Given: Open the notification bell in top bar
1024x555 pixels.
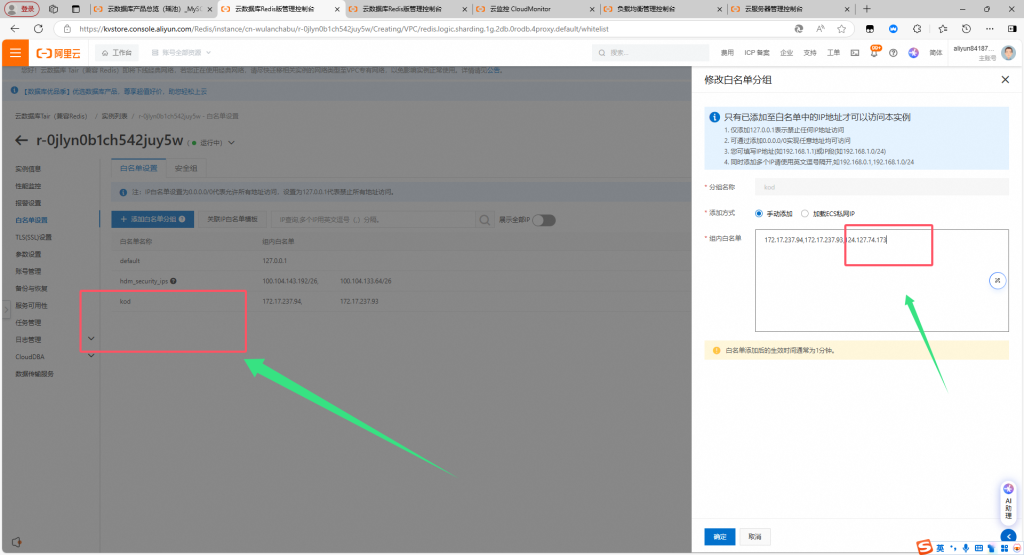Looking at the screenshot, I should coord(875,52).
